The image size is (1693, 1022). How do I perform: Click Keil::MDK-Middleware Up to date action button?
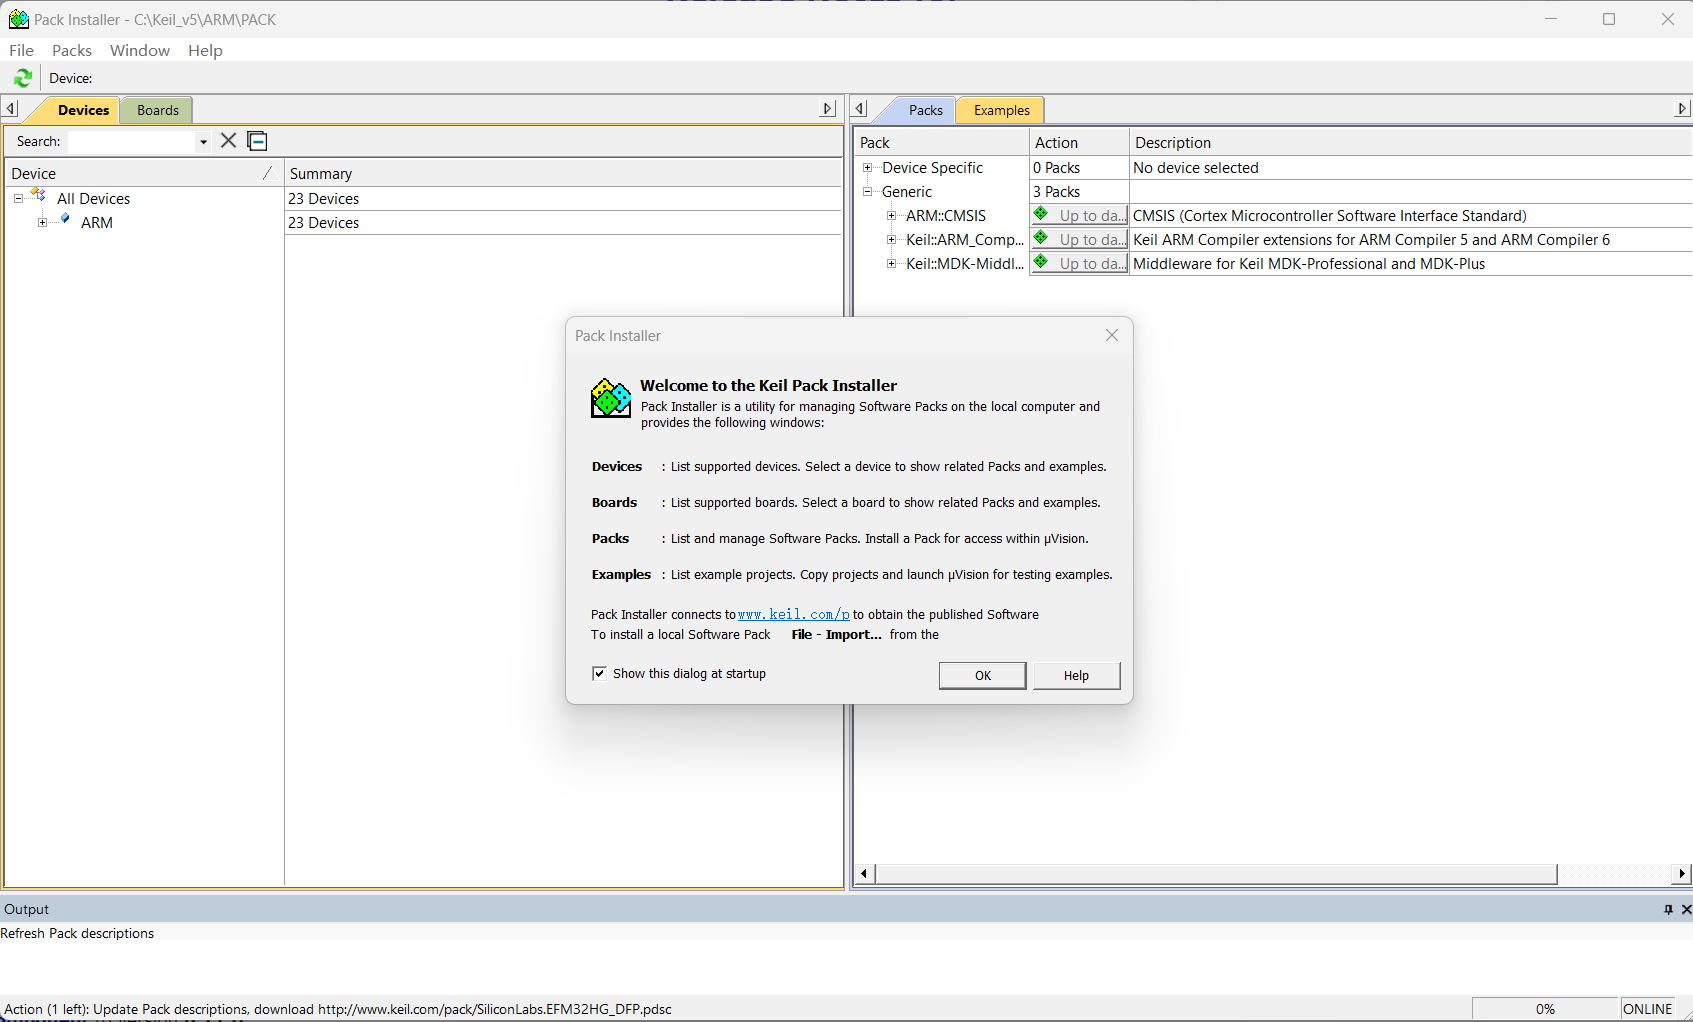click(x=1080, y=263)
